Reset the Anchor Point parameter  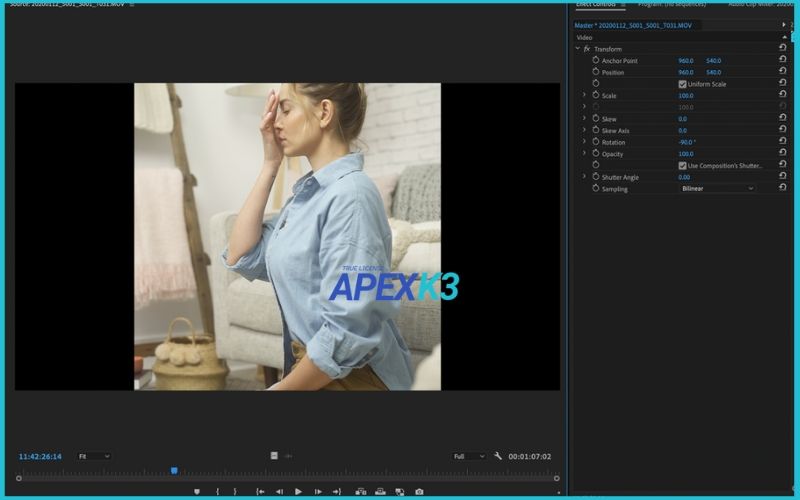[x=782, y=61]
